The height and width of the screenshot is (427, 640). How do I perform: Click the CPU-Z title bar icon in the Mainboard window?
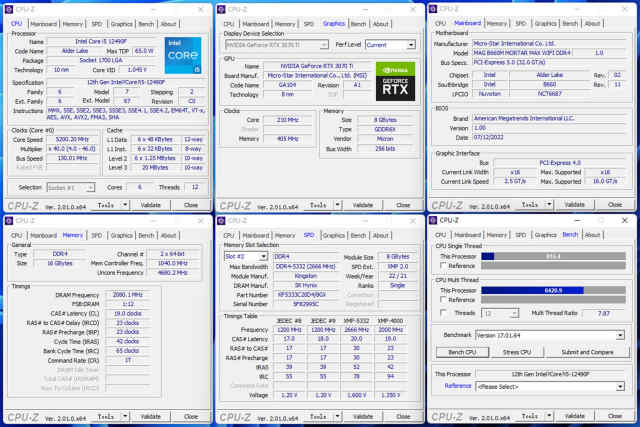[433, 8]
